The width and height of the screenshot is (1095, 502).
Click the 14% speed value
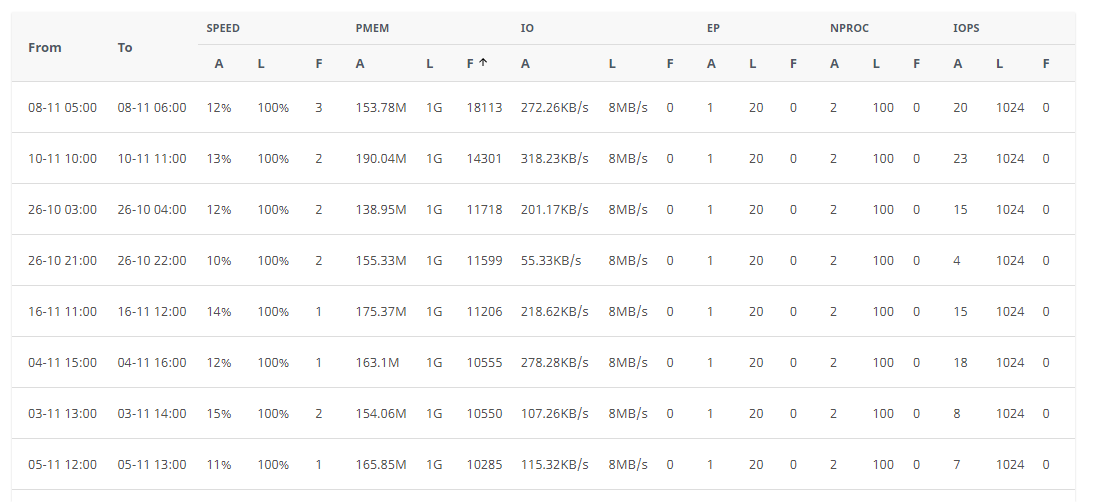pos(219,311)
